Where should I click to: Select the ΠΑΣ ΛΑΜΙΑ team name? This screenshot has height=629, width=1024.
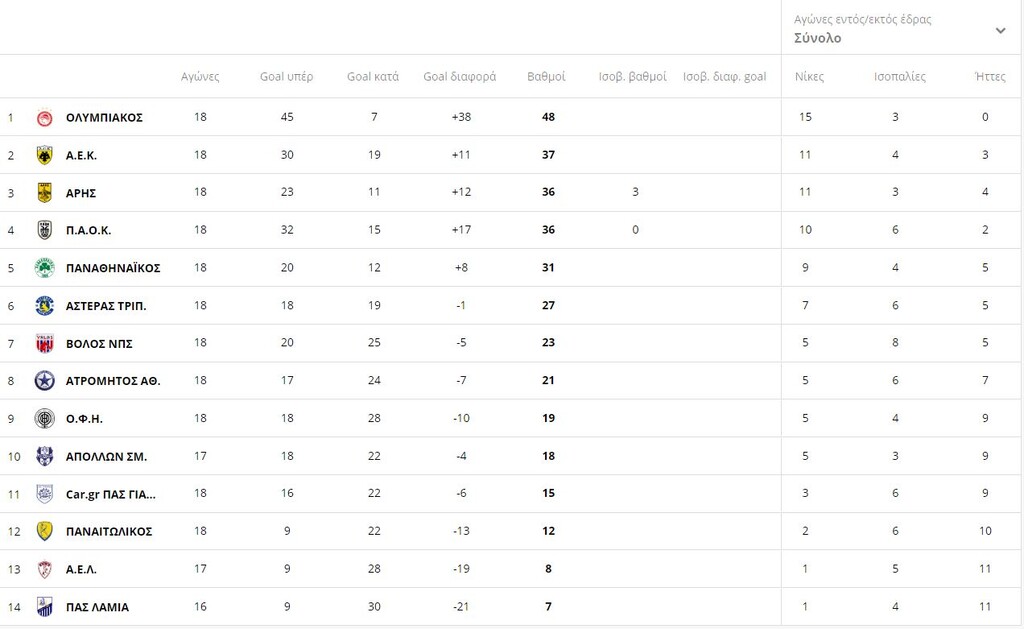coord(97,607)
